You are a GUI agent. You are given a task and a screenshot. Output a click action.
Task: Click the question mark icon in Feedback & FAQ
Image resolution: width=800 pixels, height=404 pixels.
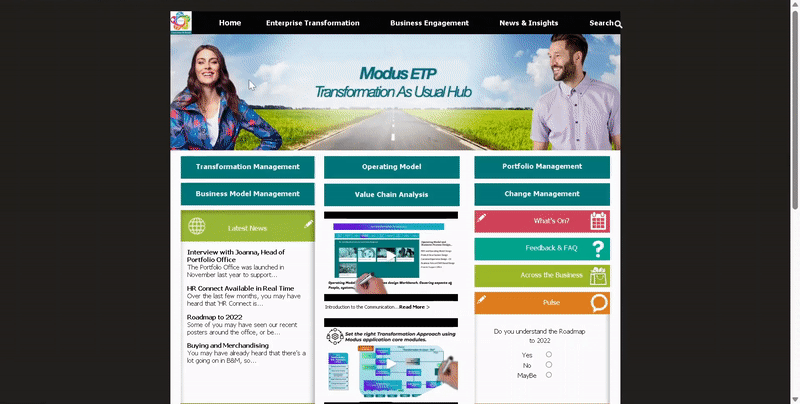click(598, 248)
